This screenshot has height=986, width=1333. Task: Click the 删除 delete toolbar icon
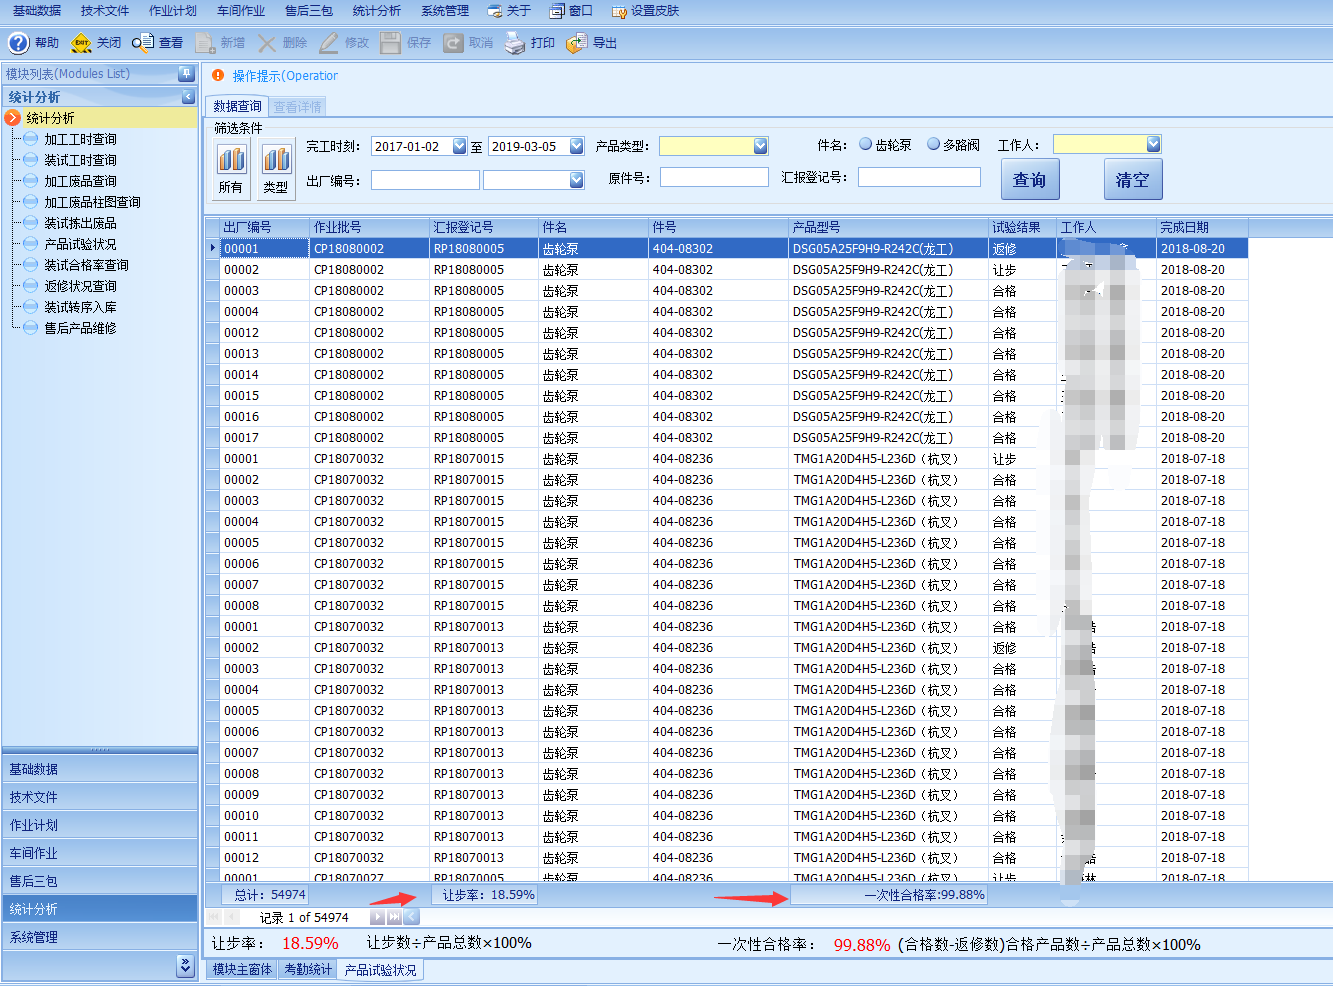coord(267,43)
